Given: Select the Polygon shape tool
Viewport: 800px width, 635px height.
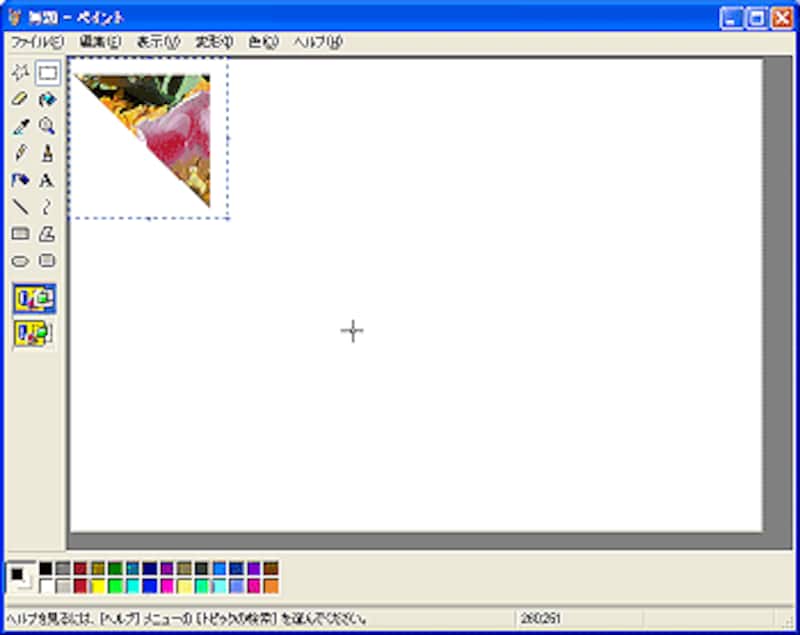Looking at the screenshot, I should [47, 234].
